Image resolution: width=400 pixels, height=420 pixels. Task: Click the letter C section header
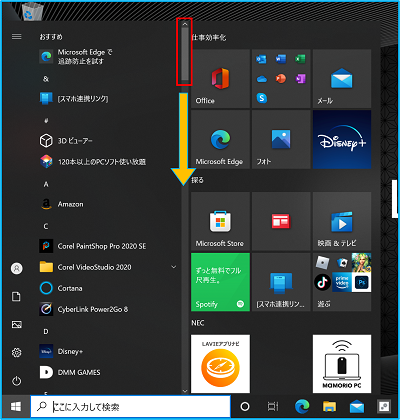click(46, 226)
